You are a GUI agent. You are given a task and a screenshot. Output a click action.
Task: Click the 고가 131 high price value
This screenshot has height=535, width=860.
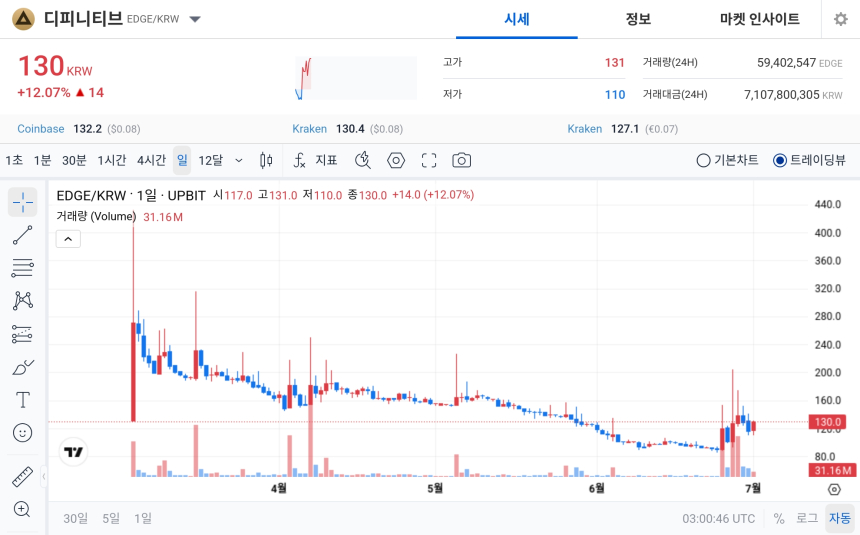(614, 63)
